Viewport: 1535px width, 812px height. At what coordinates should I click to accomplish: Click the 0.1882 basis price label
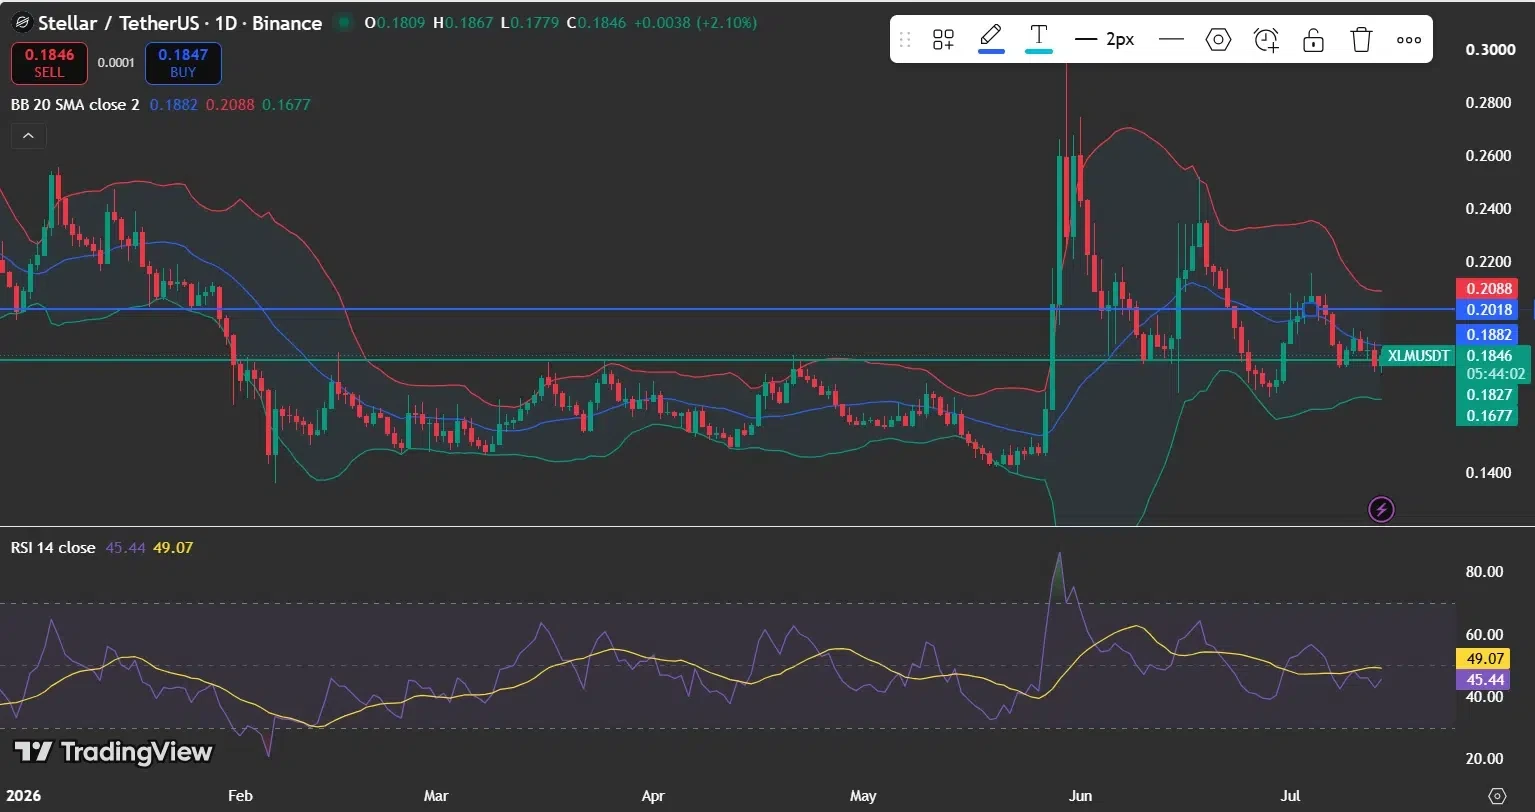[1489, 335]
